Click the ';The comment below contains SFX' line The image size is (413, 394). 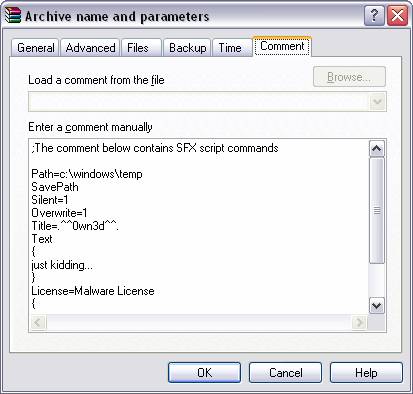point(155,148)
